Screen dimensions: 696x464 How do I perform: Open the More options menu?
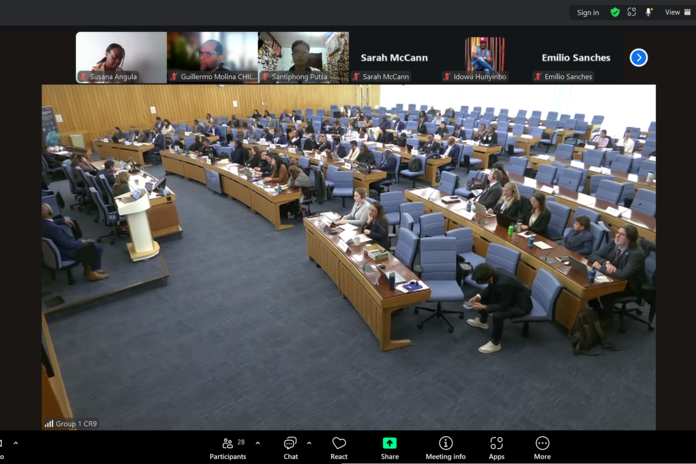coord(542,446)
